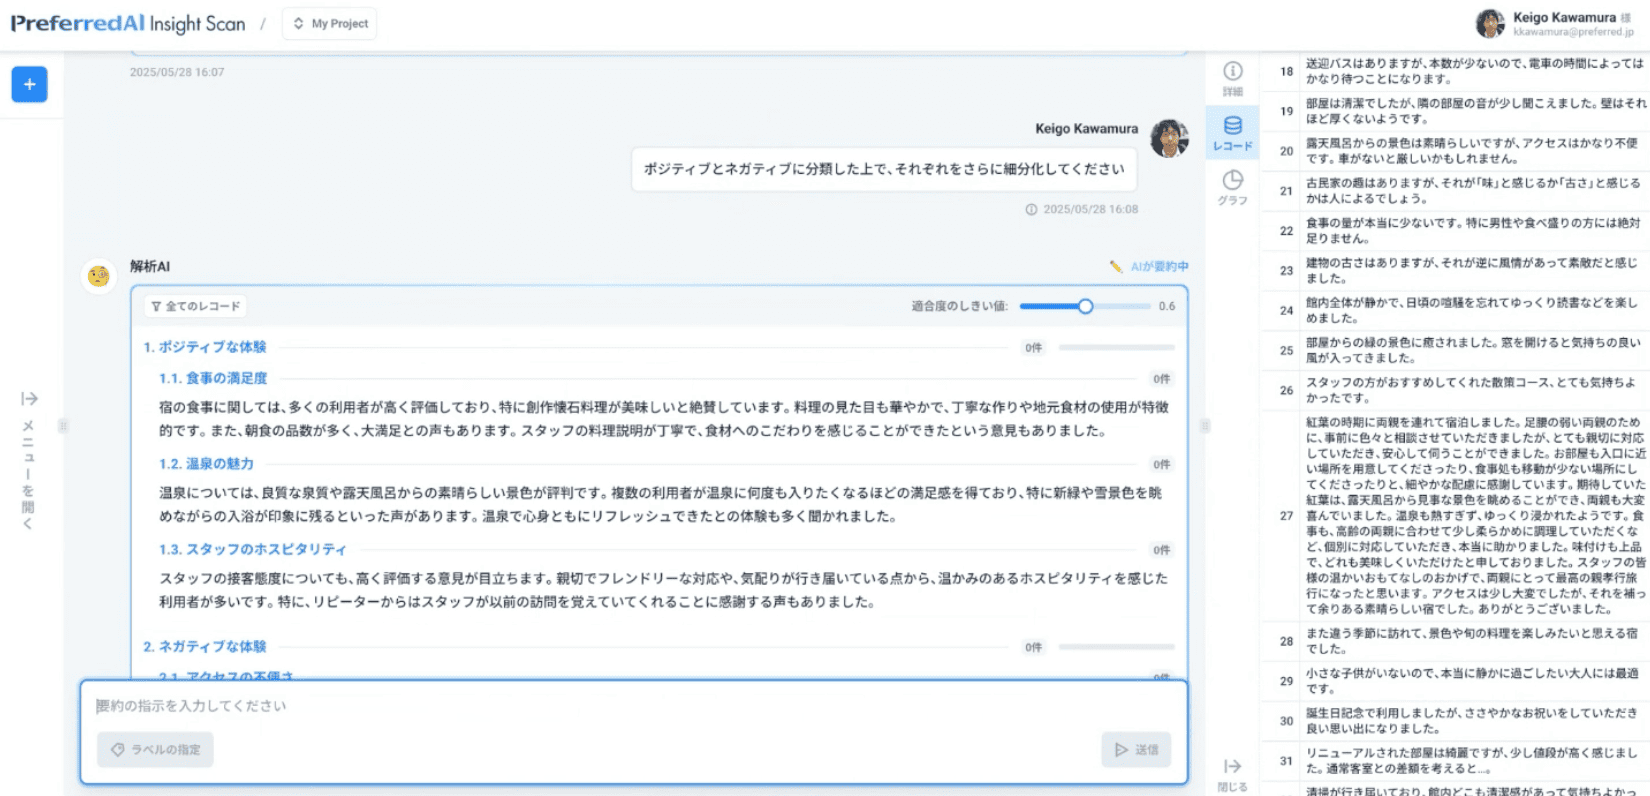Select the 1. ポジティブな体験 heading
The height and width of the screenshot is (796, 1650).
[x=205, y=347]
